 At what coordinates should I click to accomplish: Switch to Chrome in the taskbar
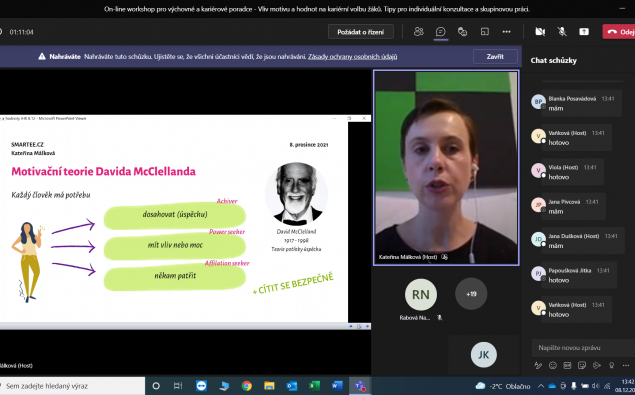pos(247,386)
